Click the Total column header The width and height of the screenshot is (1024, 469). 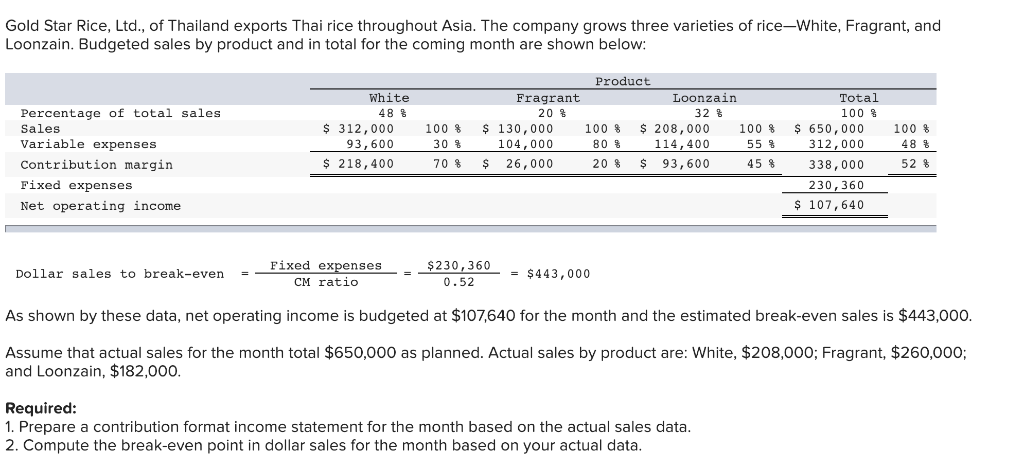tap(859, 98)
